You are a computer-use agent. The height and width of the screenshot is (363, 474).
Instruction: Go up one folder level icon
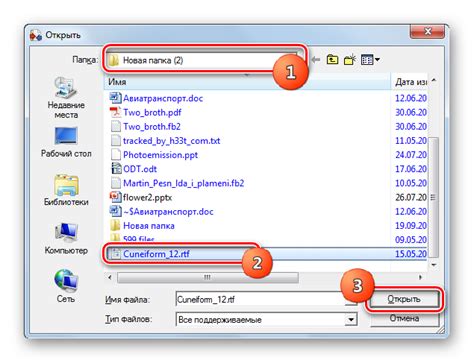point(332,60)
